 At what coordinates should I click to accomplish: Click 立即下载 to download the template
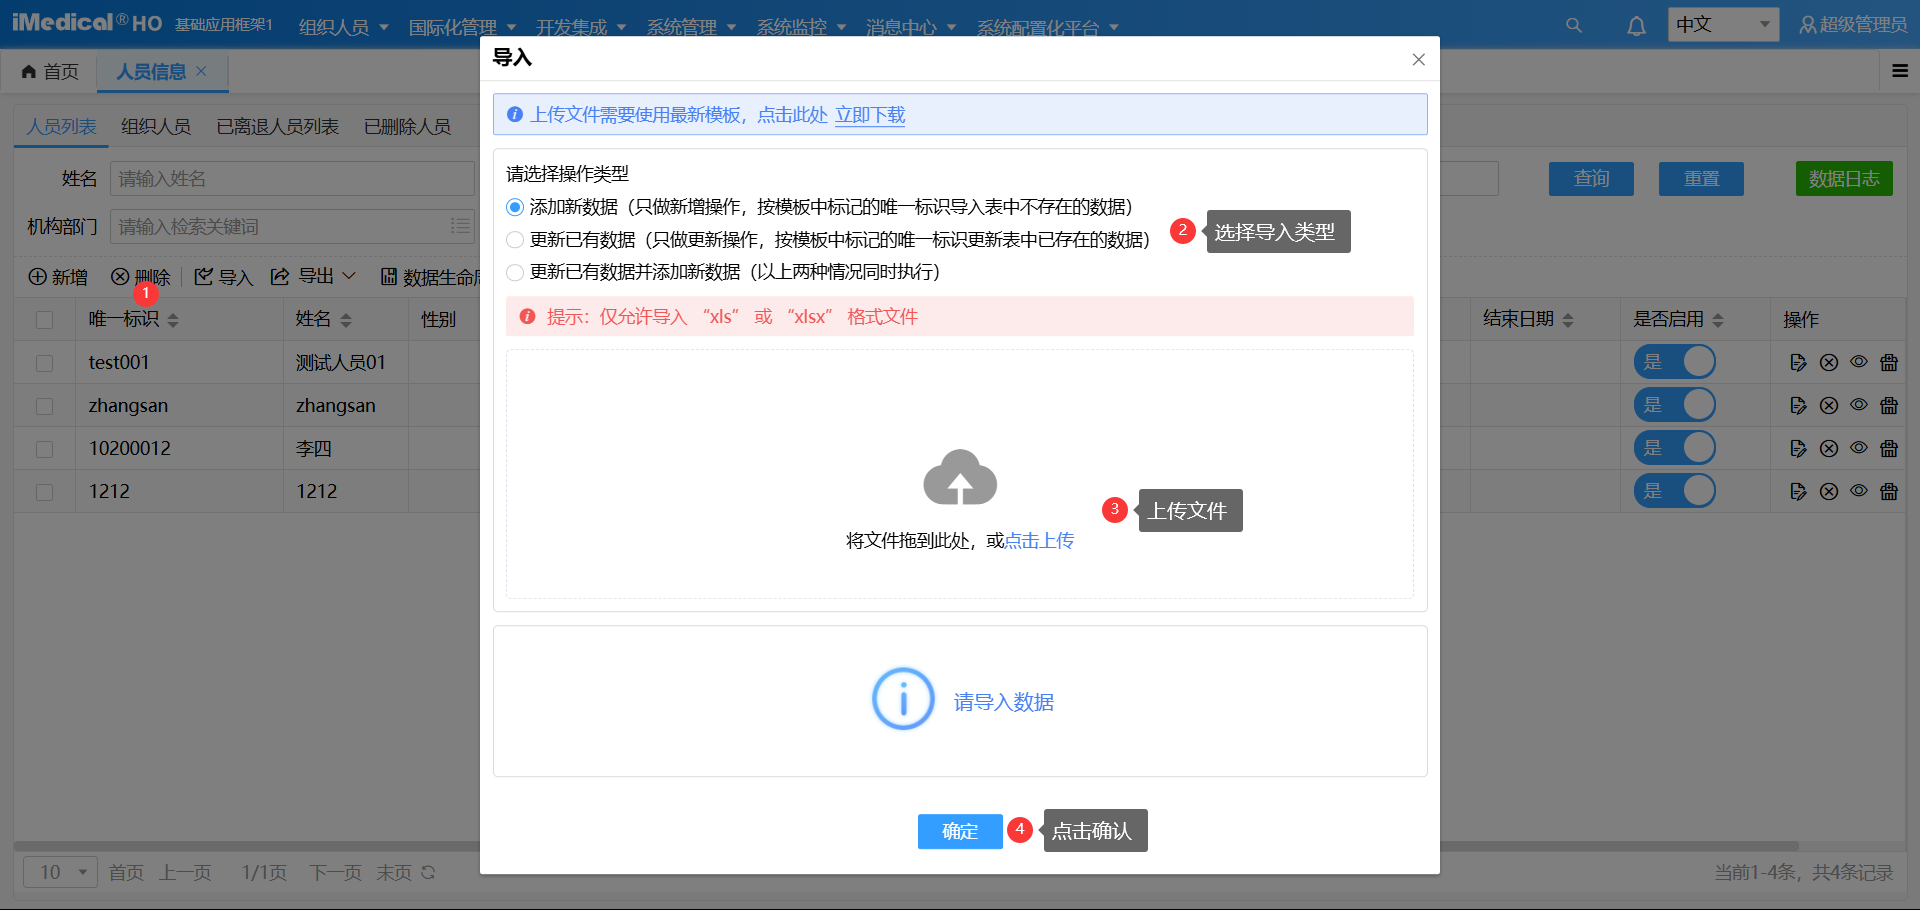click(x=869, y=115)
